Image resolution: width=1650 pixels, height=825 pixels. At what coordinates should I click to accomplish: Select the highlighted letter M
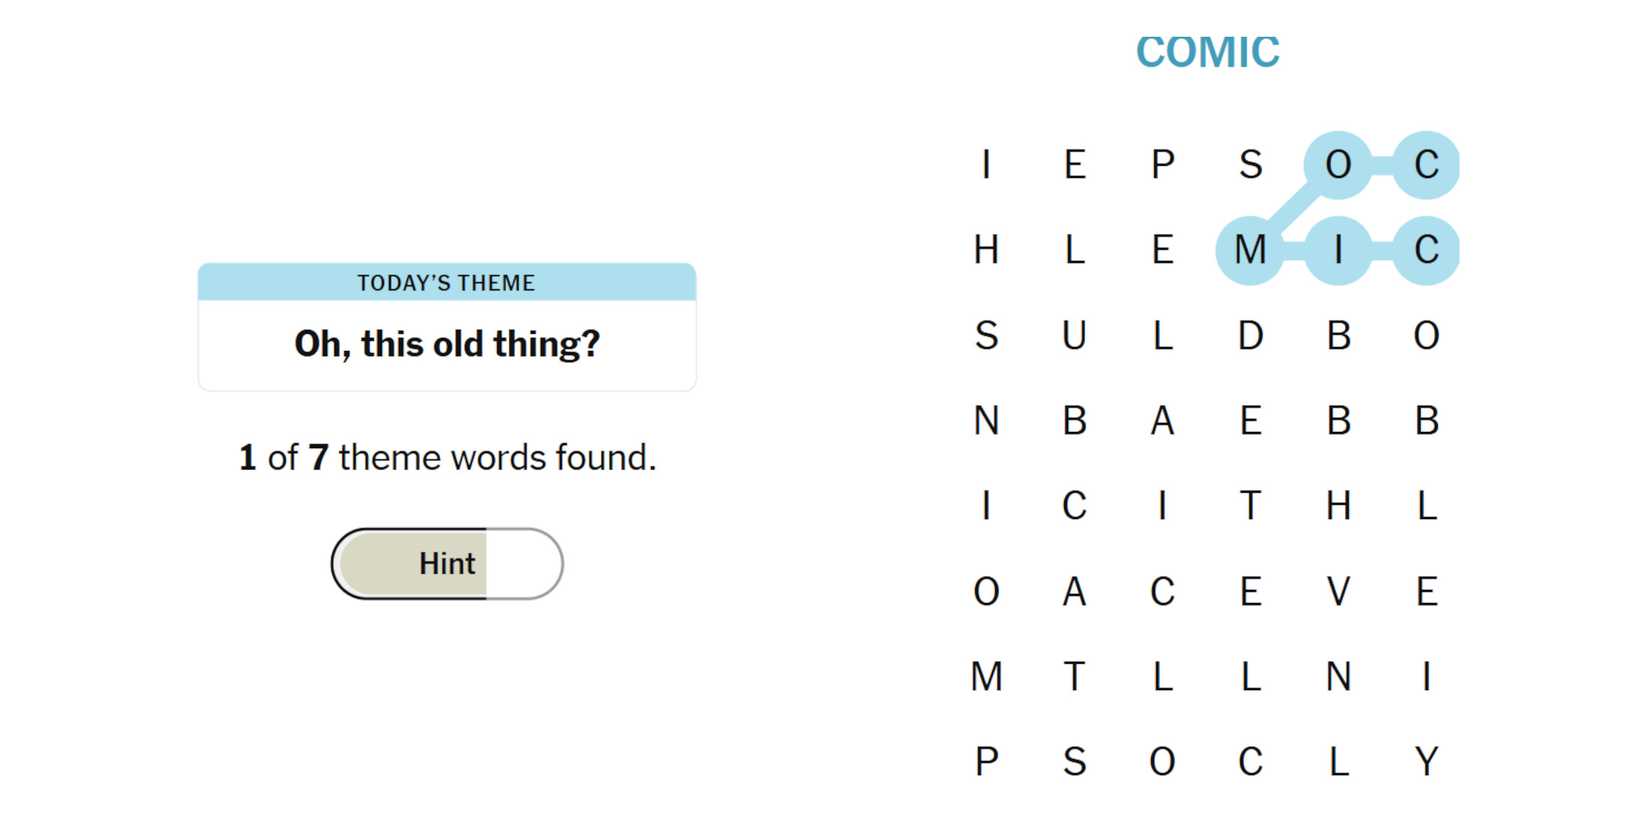click(1250, 250)
